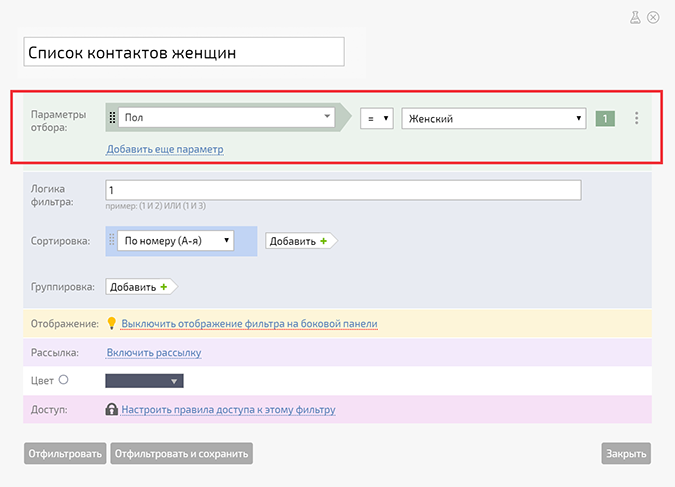
Task: Open the Женский value dropdown
Action: 493,118
